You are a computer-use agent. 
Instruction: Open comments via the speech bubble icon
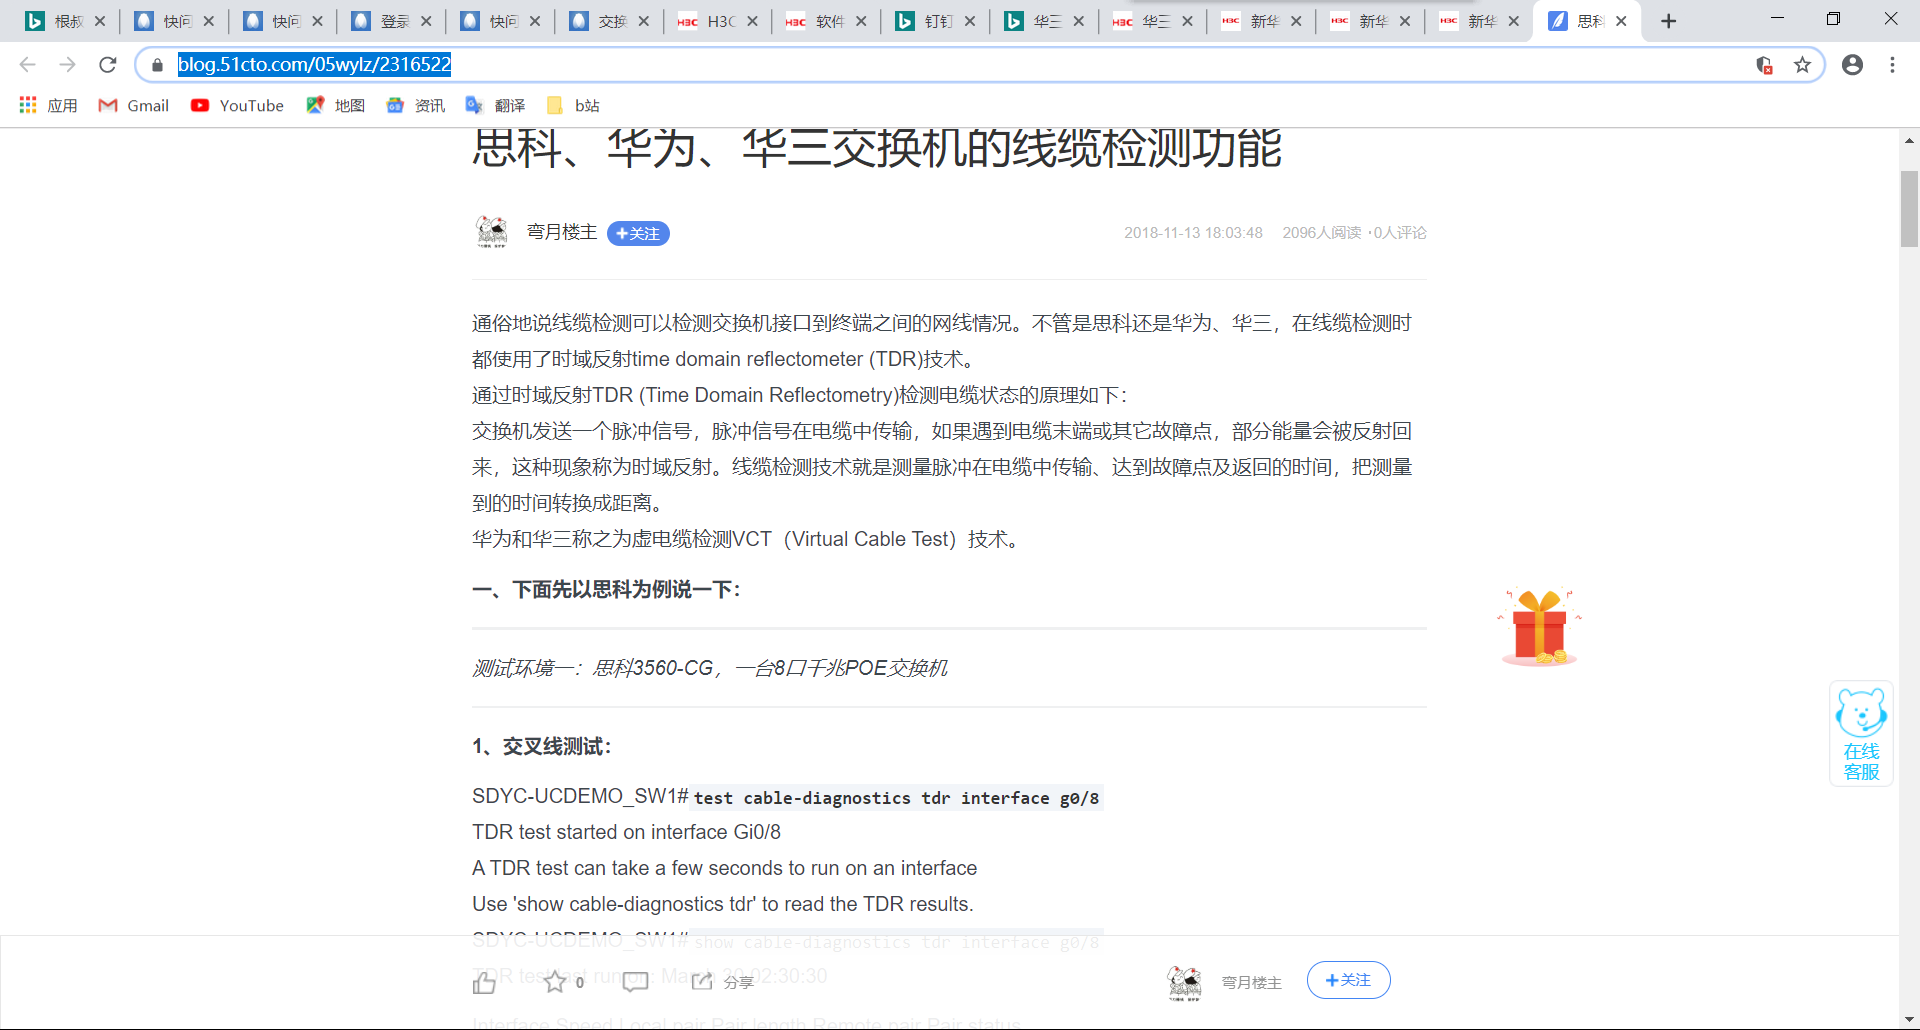[636, 982]
